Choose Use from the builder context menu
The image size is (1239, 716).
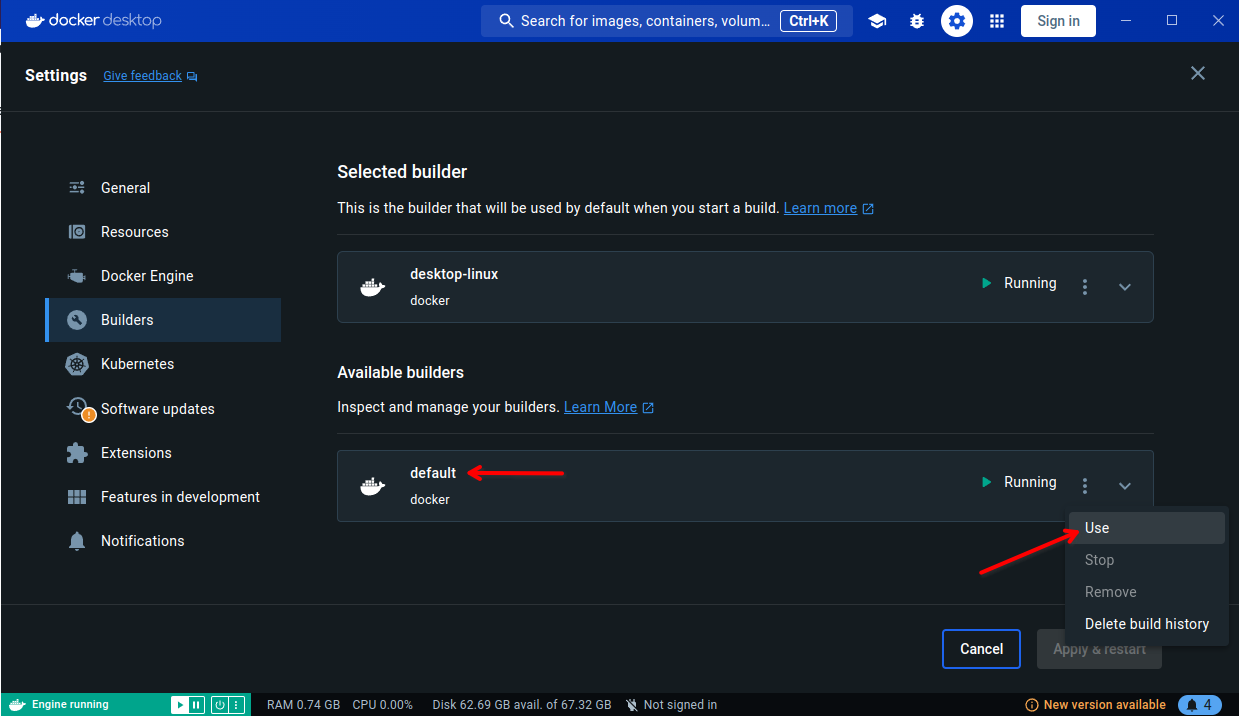(x=1147, y=528)
